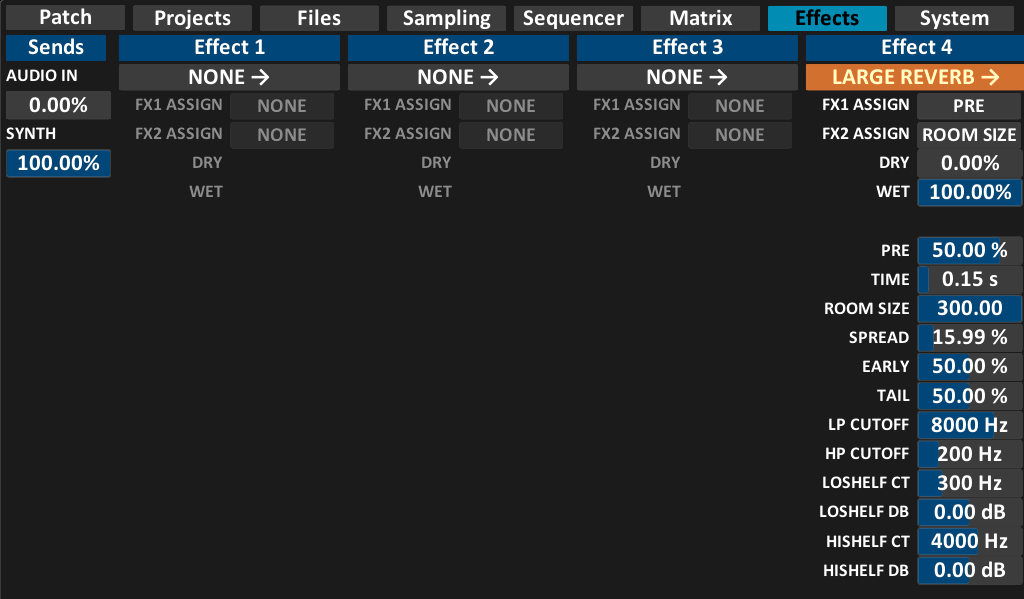Viewport: 1024px width, 599px height.
Task: Open the Sampling tab
Action: pos(446,18)
